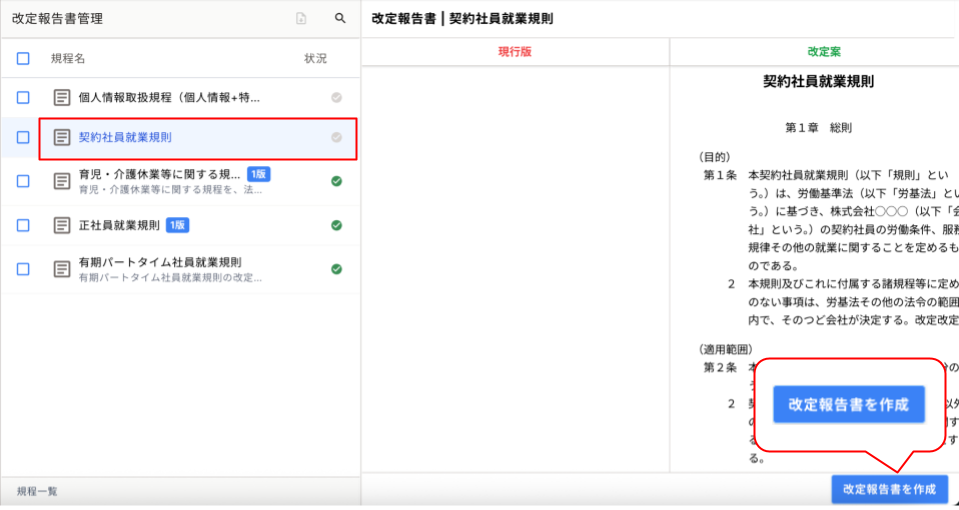Click green status check for 有期パートタイム社員就業規則
Viewport: 959px width, 510px height.
coord(337,269)
